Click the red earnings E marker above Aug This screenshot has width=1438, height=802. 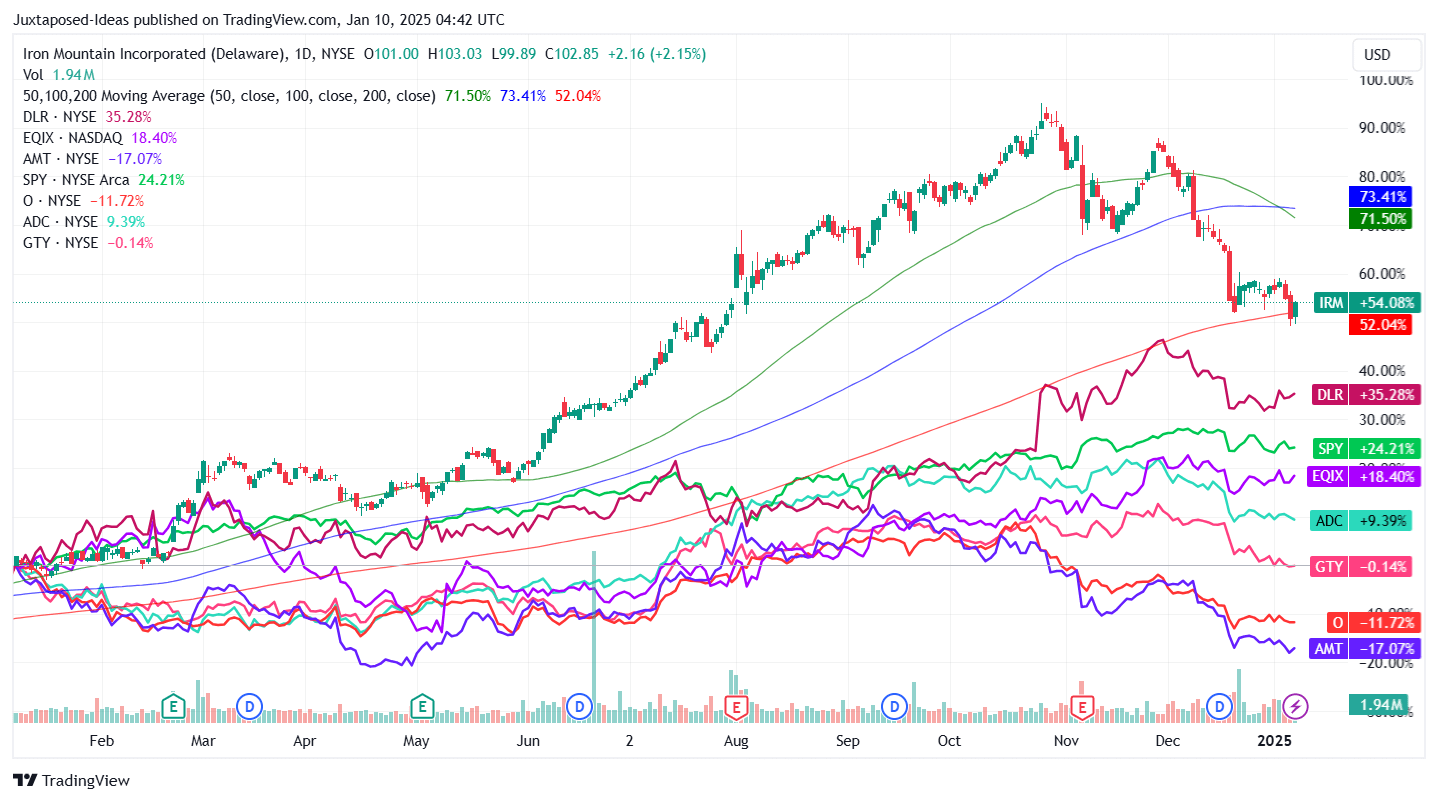pos(737,706)
